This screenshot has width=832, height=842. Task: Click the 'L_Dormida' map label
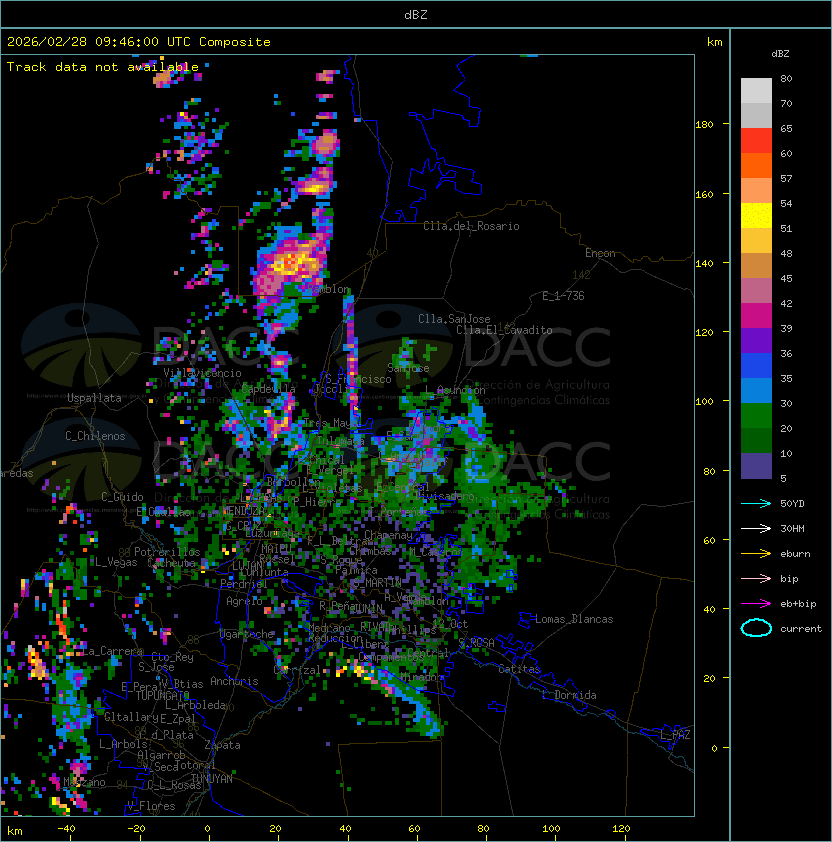pyautogui.click(x=569, y=695)
